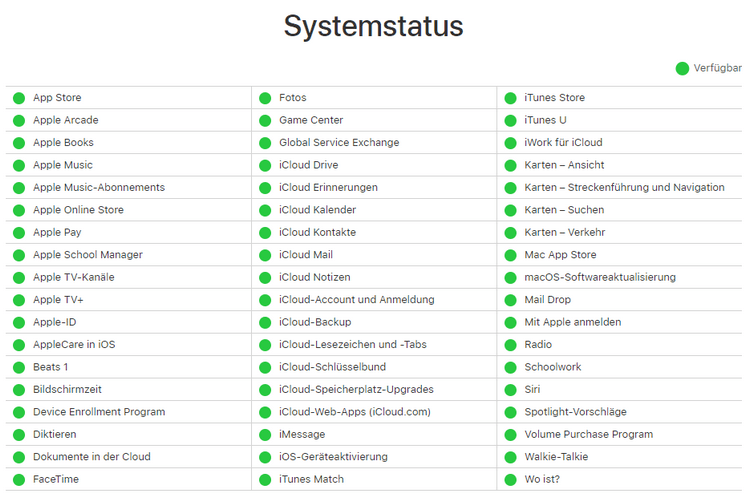
Task: Click the status indicator for Mac App Store
Action: 510,255
